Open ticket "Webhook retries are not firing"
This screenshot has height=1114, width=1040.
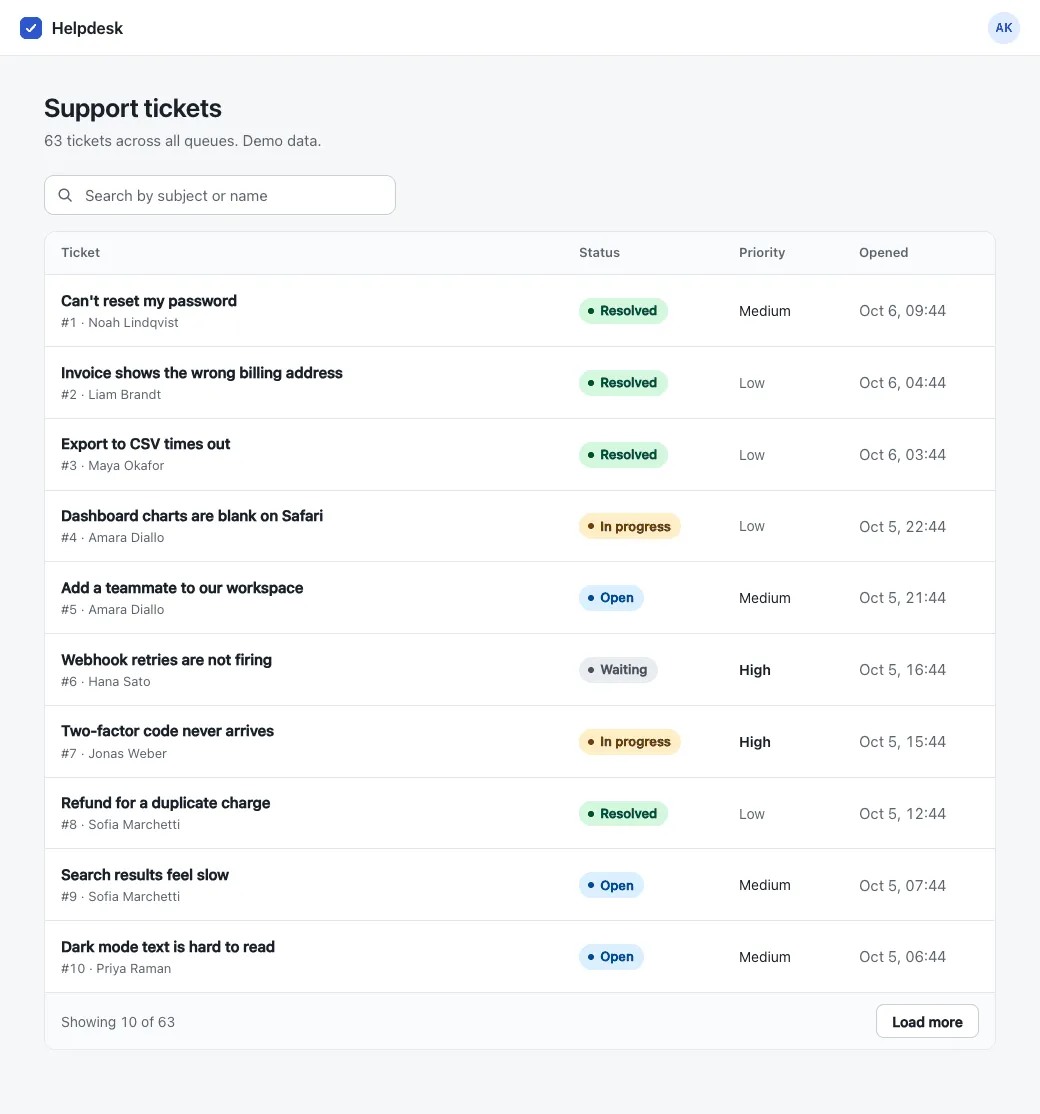click(x=166, y=660)
